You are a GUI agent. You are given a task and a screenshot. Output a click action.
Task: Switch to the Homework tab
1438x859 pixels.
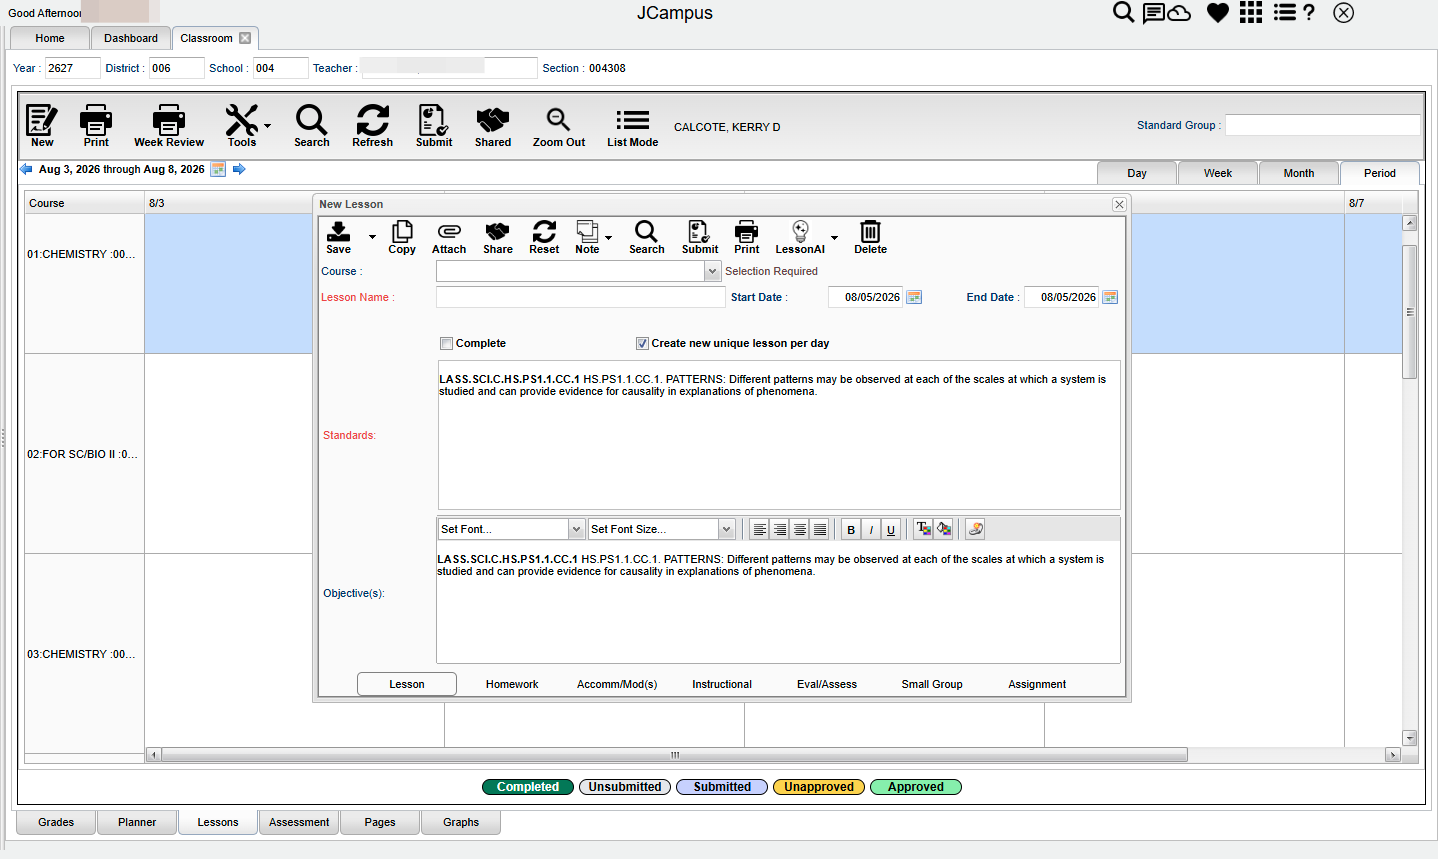pos(512,684)
